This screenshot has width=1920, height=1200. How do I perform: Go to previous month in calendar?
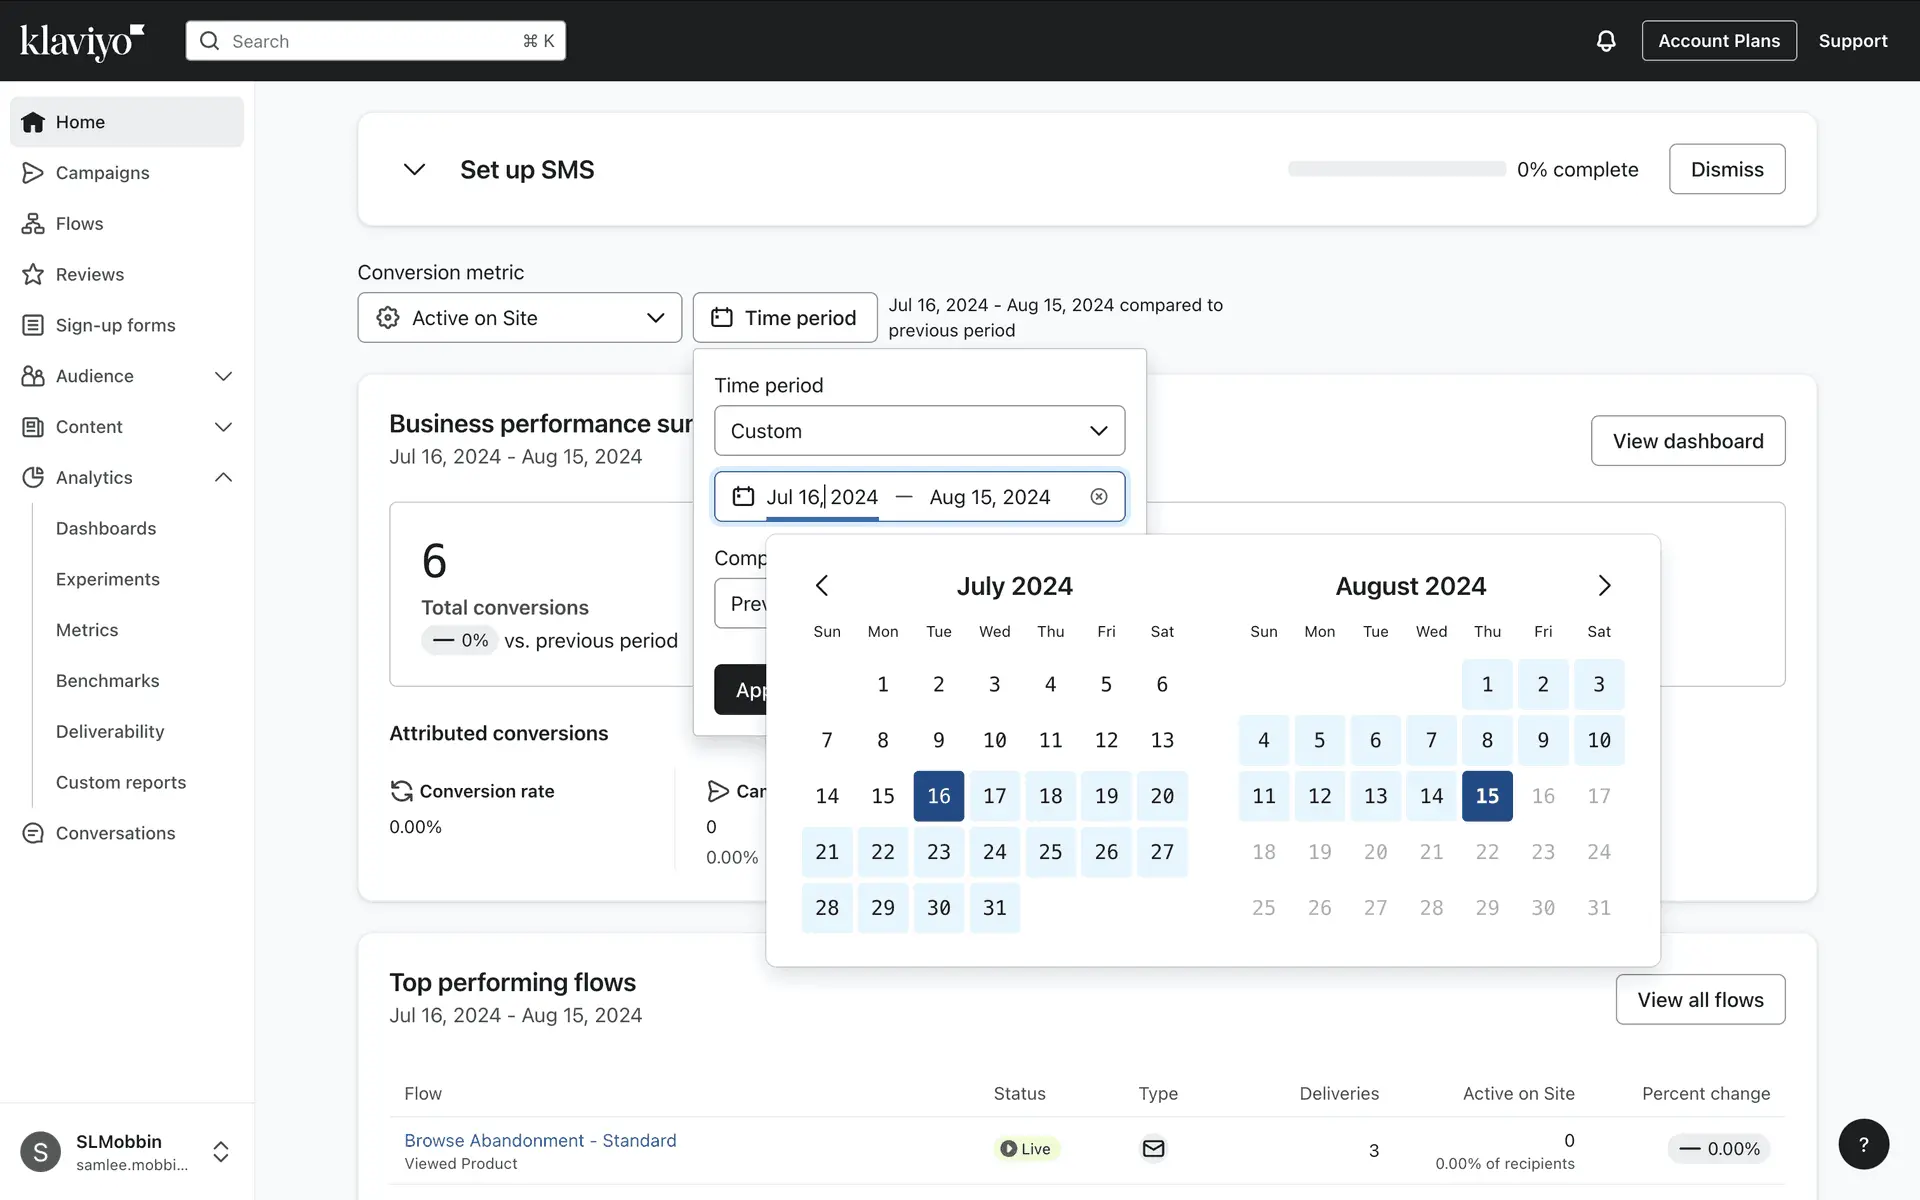pyautogui.click(x=822, y=586)
